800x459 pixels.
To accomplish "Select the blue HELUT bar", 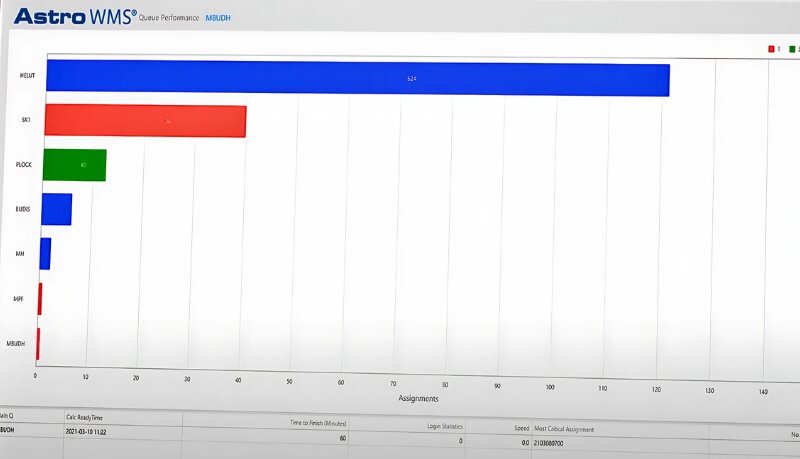I will (357, 78).
